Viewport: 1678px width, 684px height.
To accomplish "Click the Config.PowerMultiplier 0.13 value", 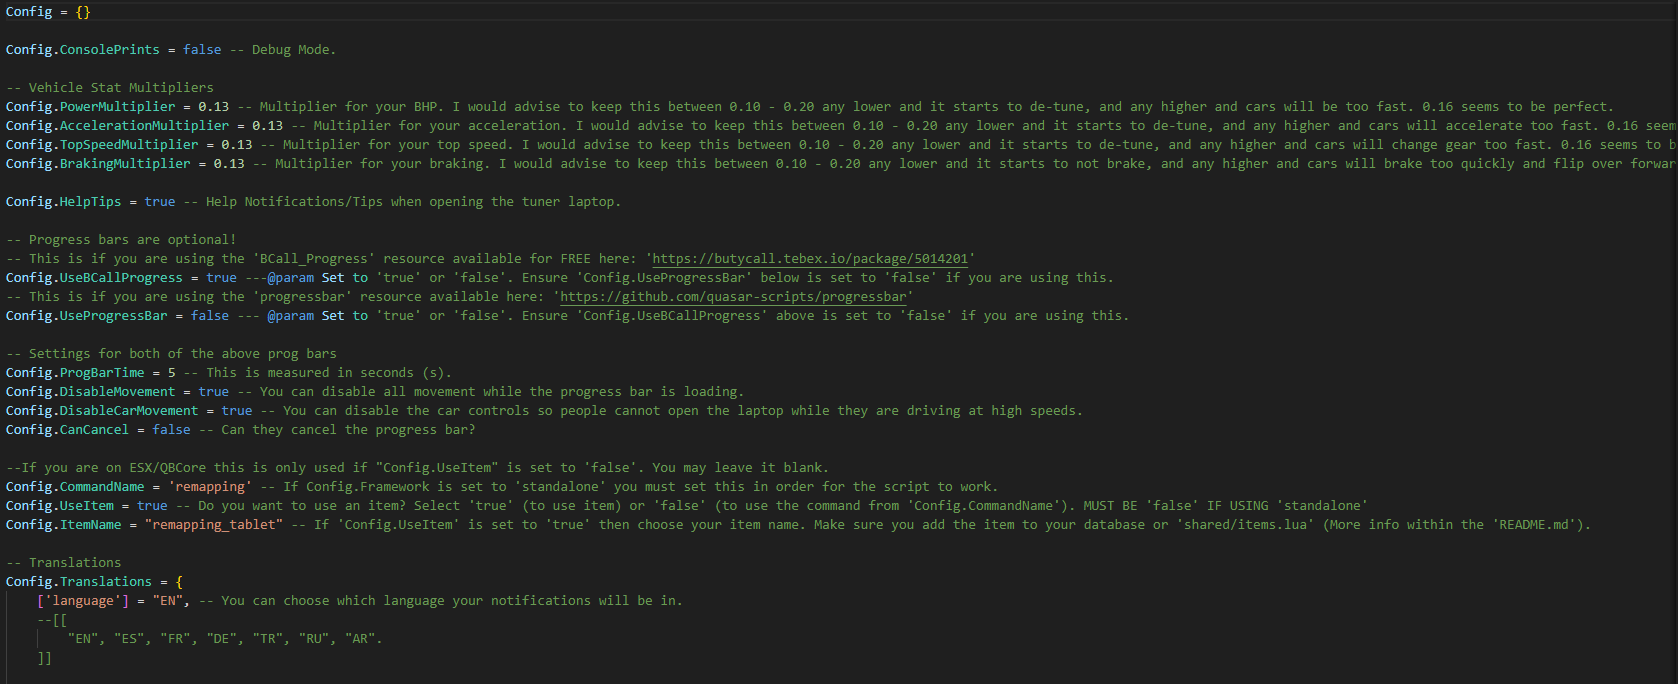I will pyautogui.click(x=213, y=107).
